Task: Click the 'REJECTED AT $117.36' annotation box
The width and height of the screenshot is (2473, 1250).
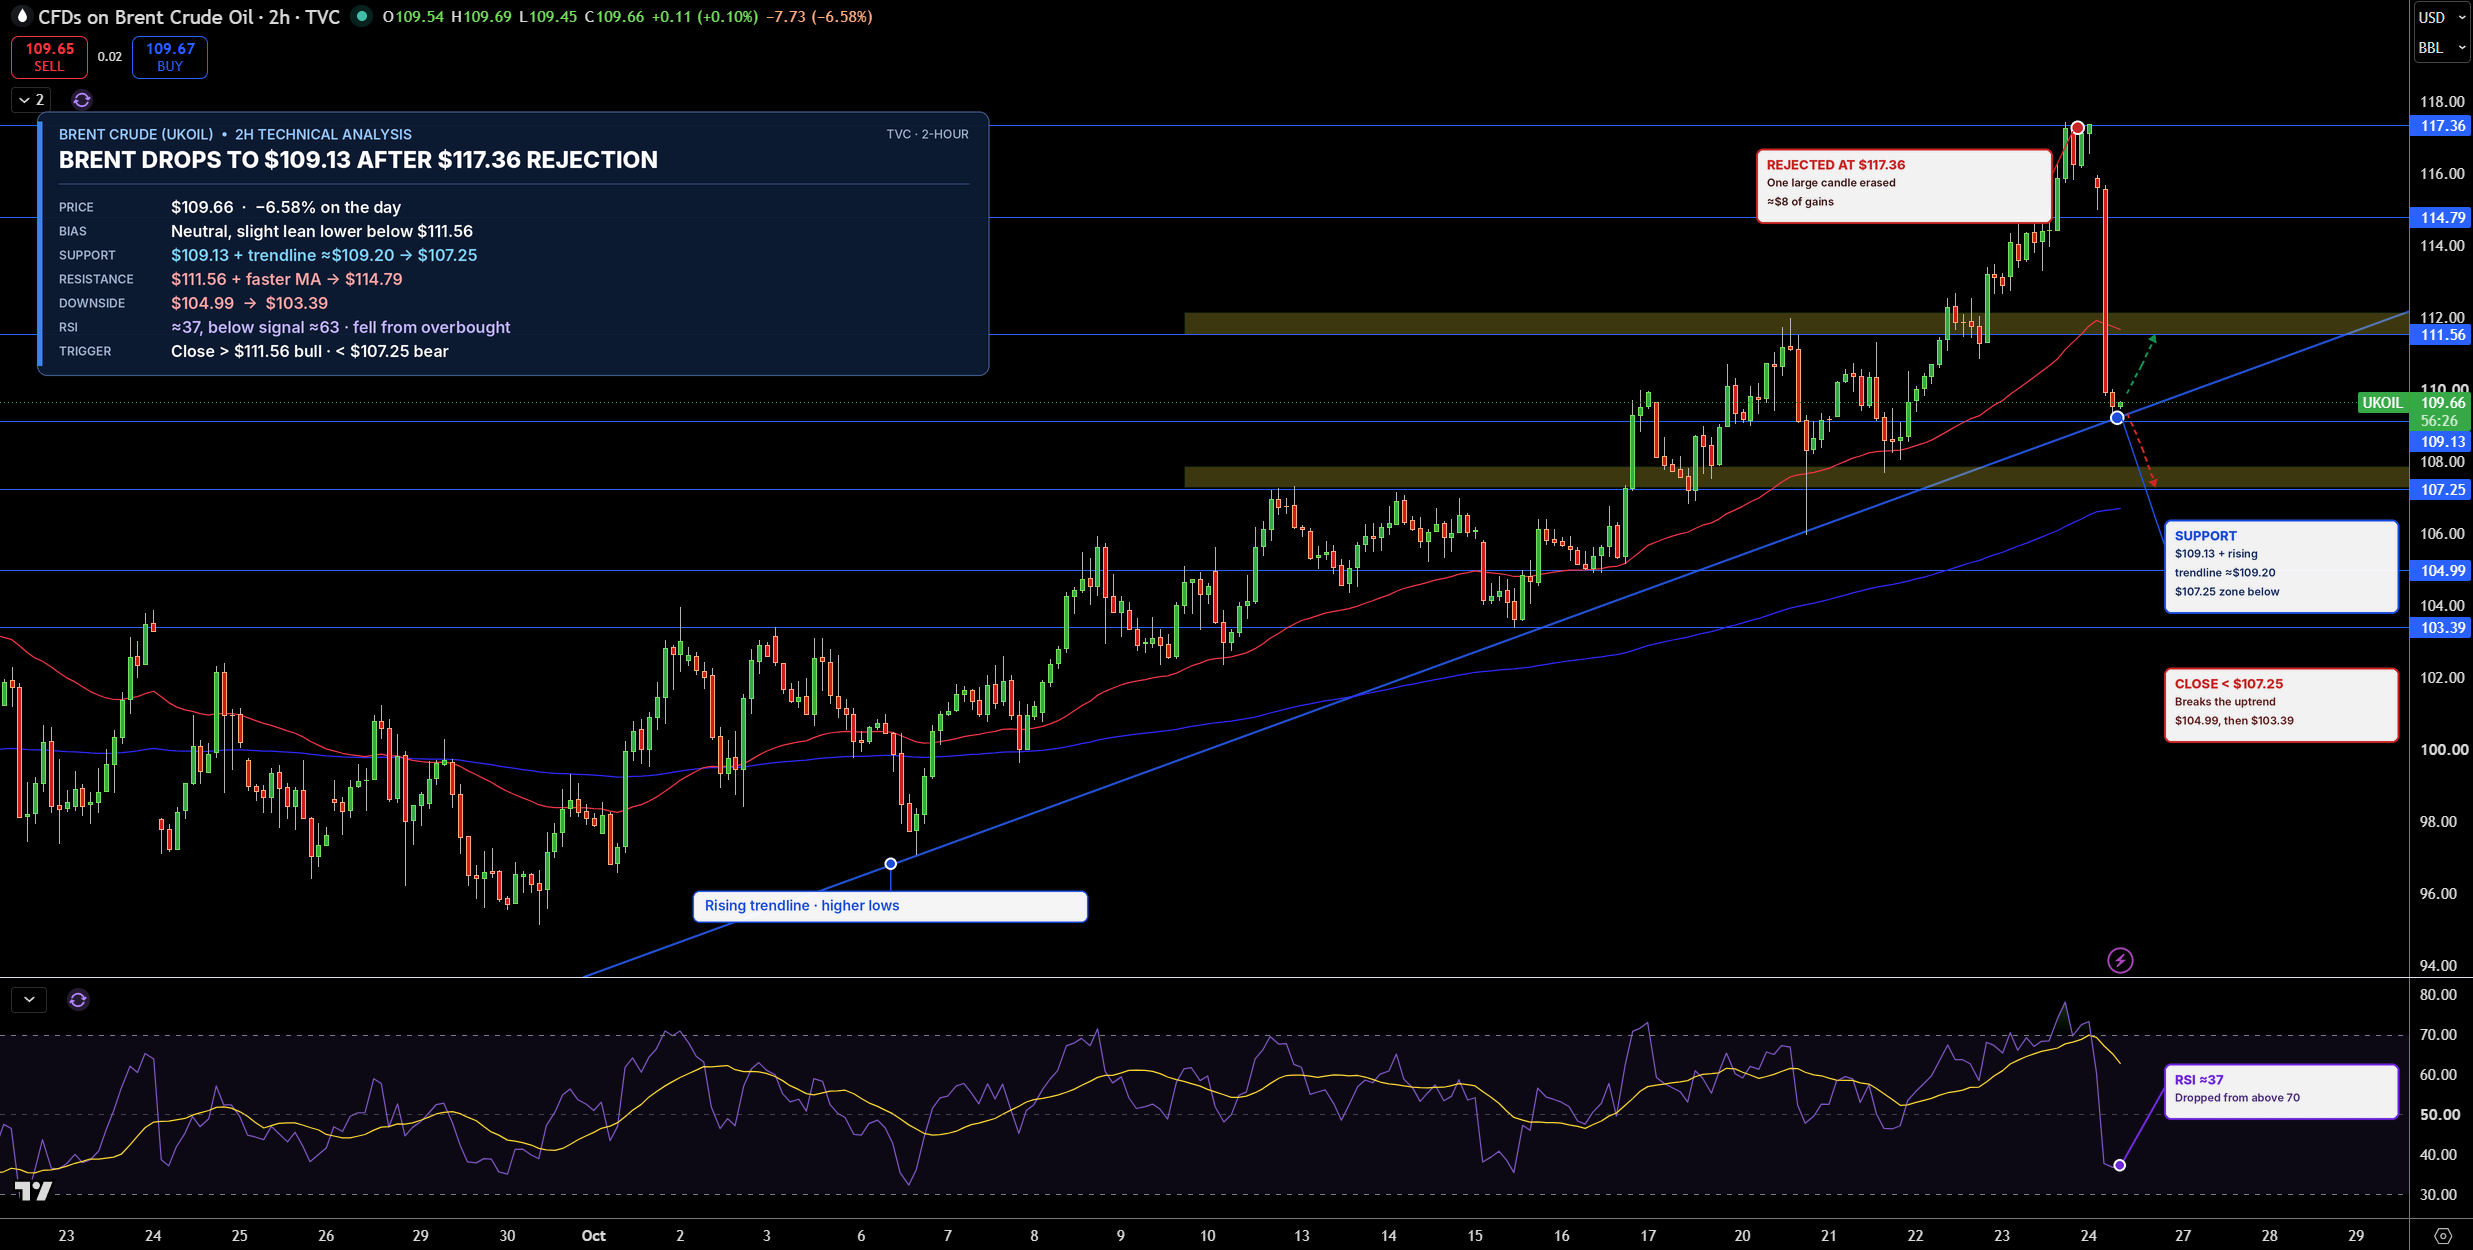Action: 1904,186
